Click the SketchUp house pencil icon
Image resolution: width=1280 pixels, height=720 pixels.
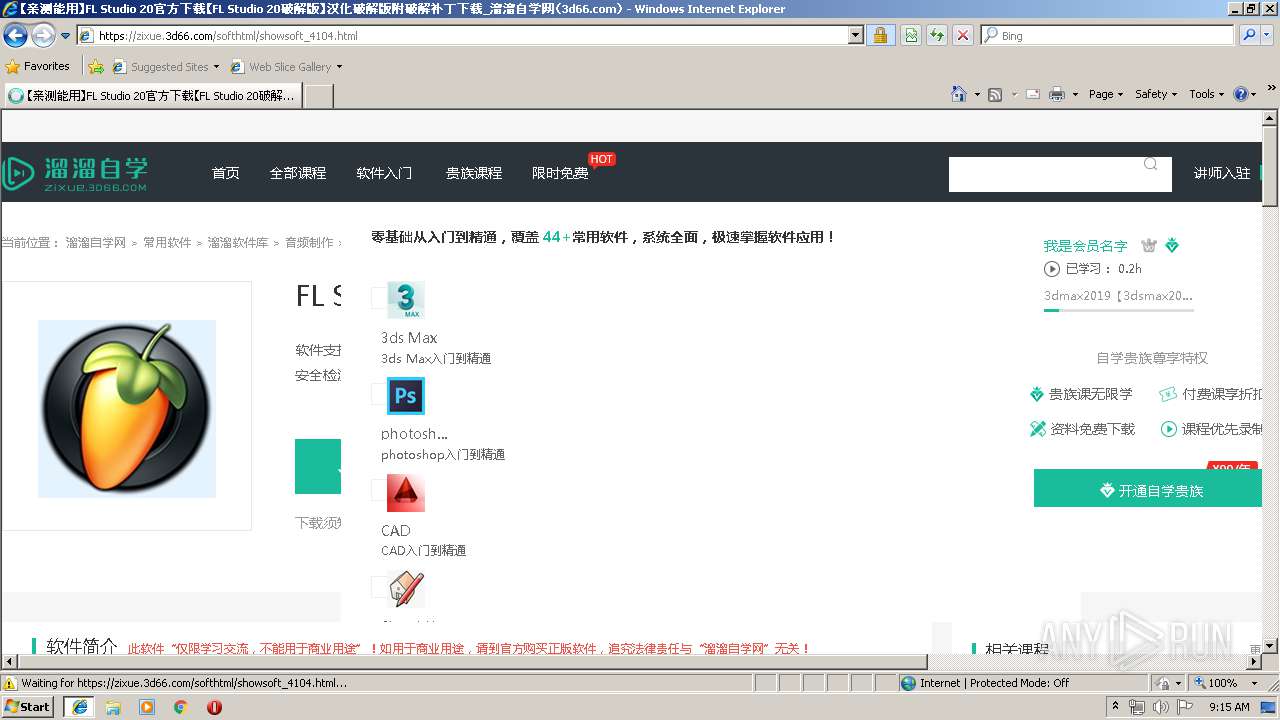(x=405, y=588)
